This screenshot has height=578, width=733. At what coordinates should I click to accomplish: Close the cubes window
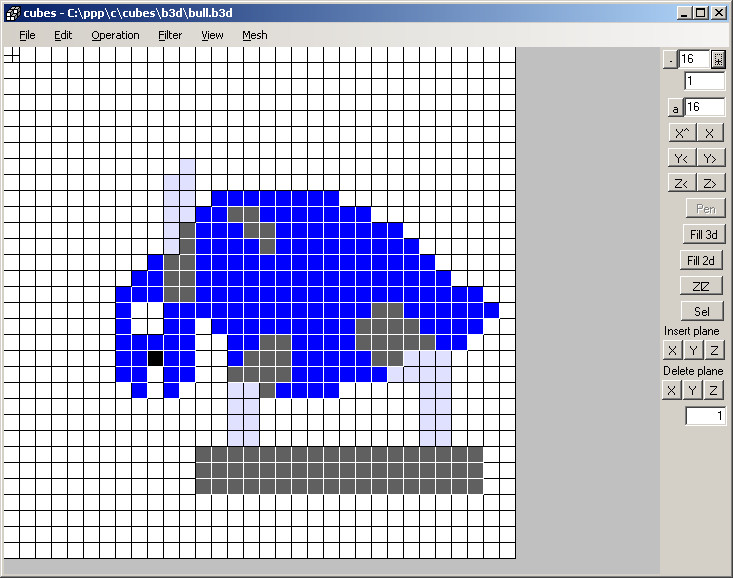(x=719, y=13)
